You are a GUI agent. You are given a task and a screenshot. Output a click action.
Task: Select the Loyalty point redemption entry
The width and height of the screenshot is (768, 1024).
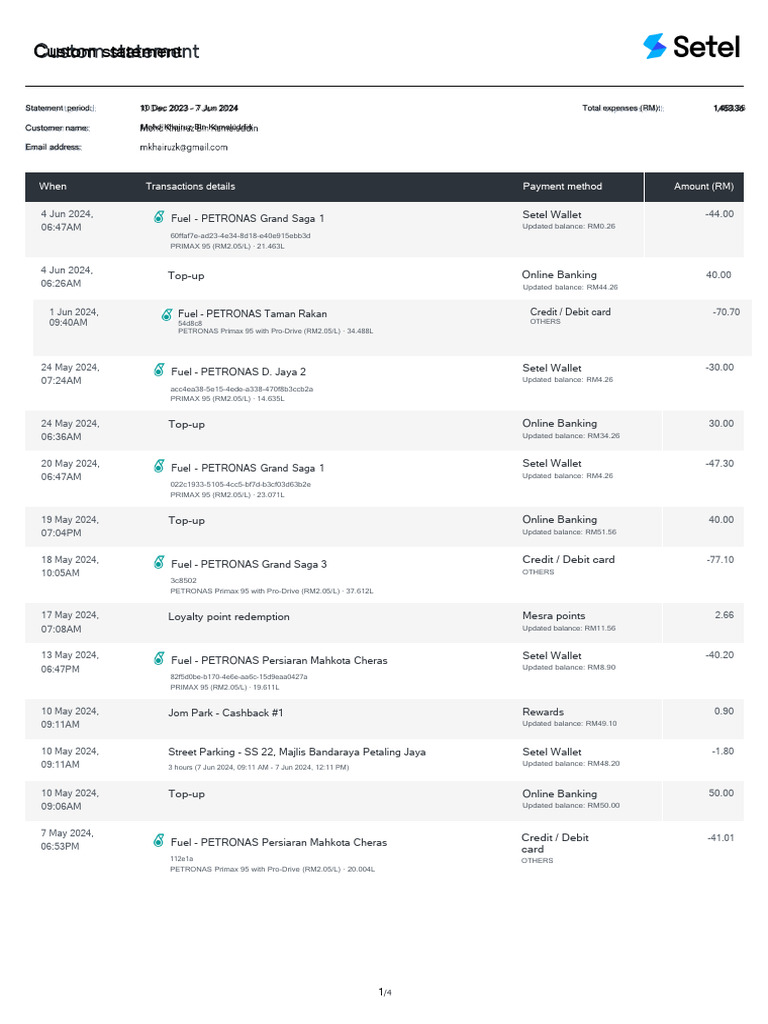coord(229,617)
